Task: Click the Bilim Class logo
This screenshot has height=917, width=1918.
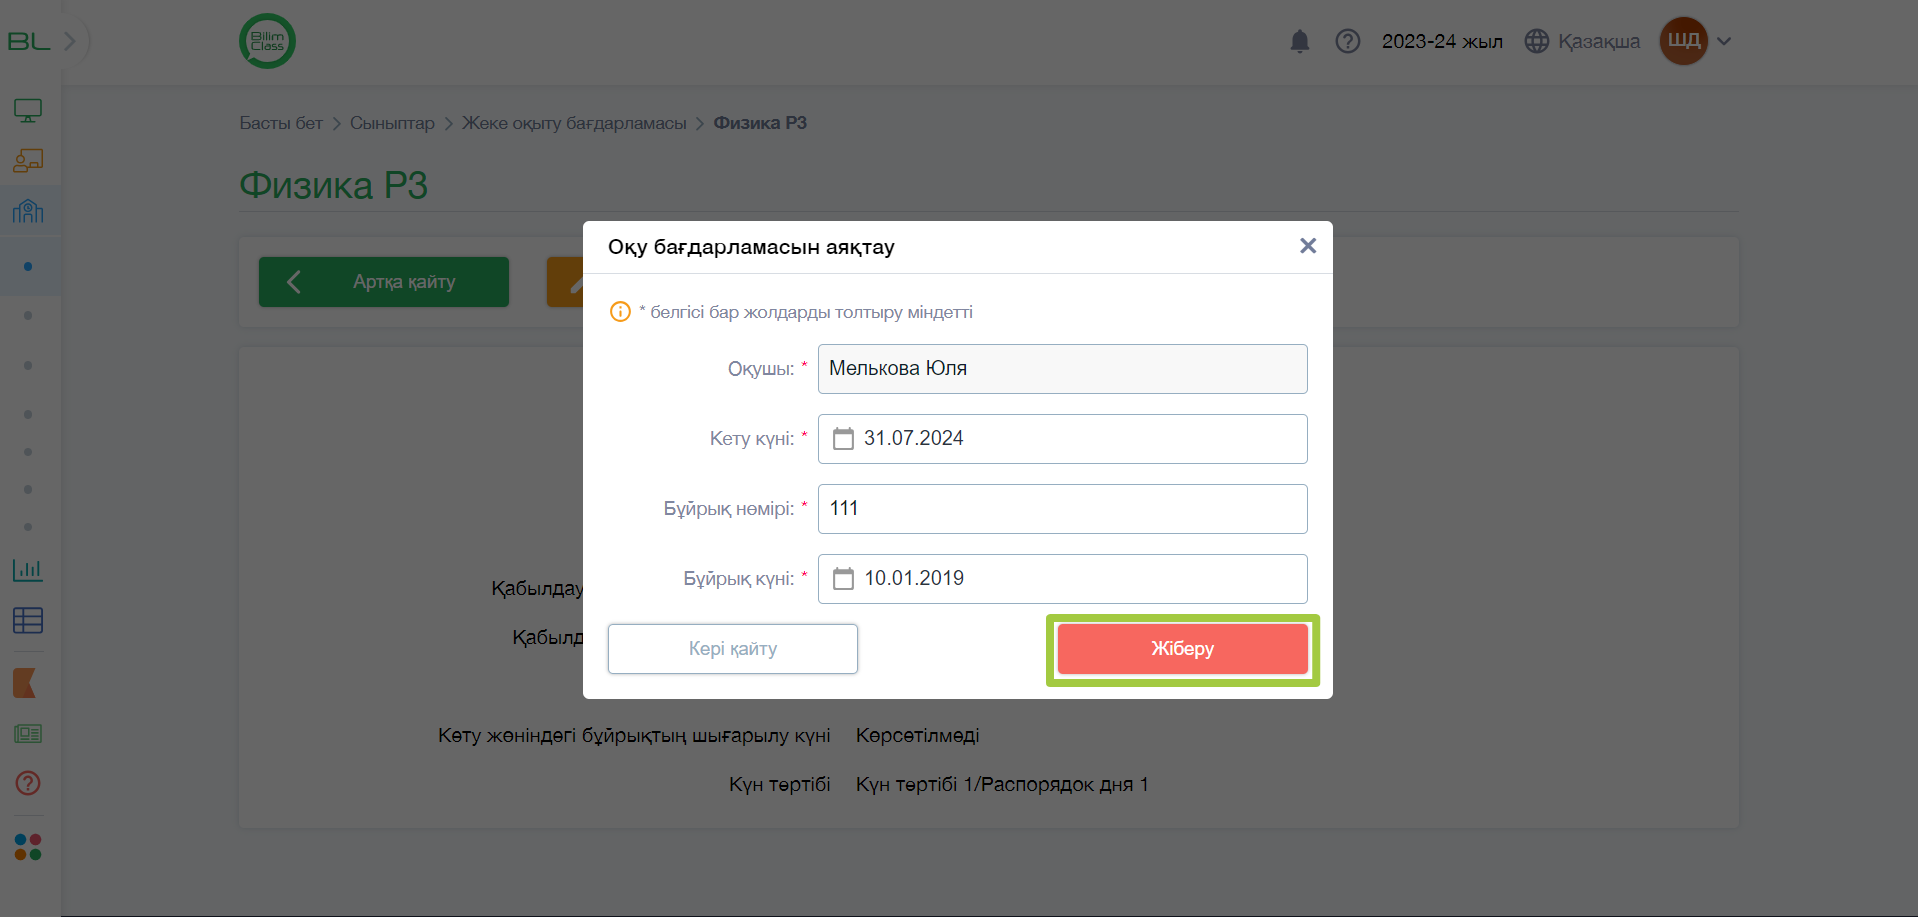Action: 267,41
